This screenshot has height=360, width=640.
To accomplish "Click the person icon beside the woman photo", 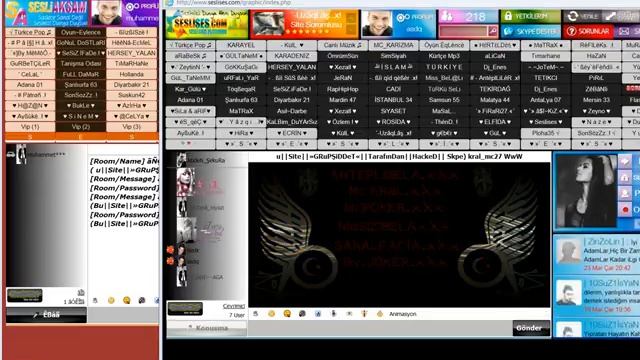I will click(624, 193).
